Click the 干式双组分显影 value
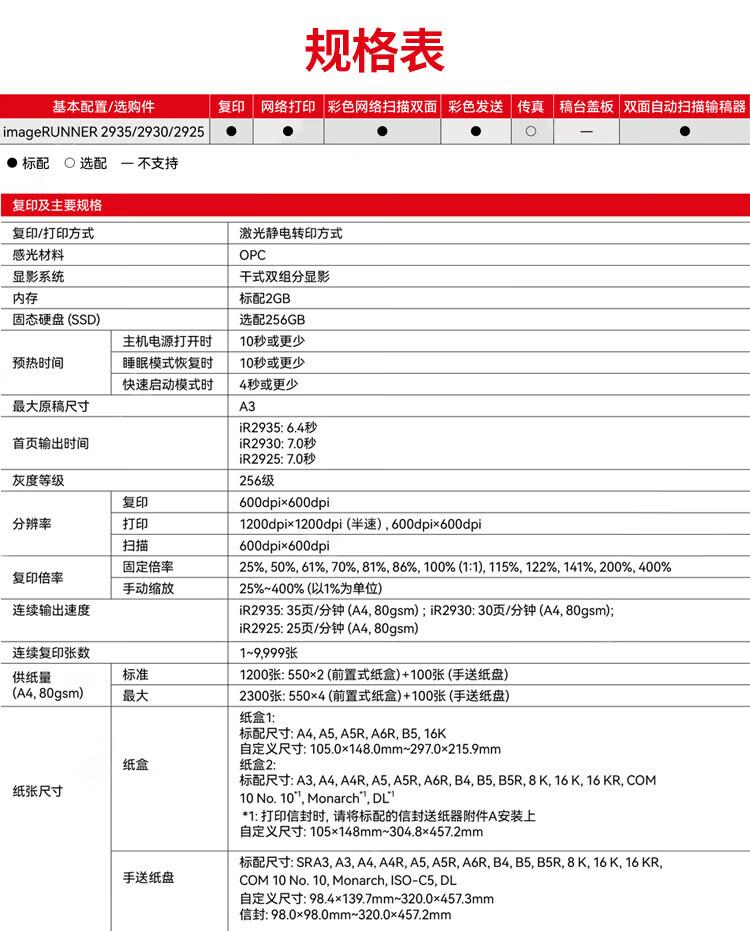This screenshot has width=750, height=931. click(284, 277)
